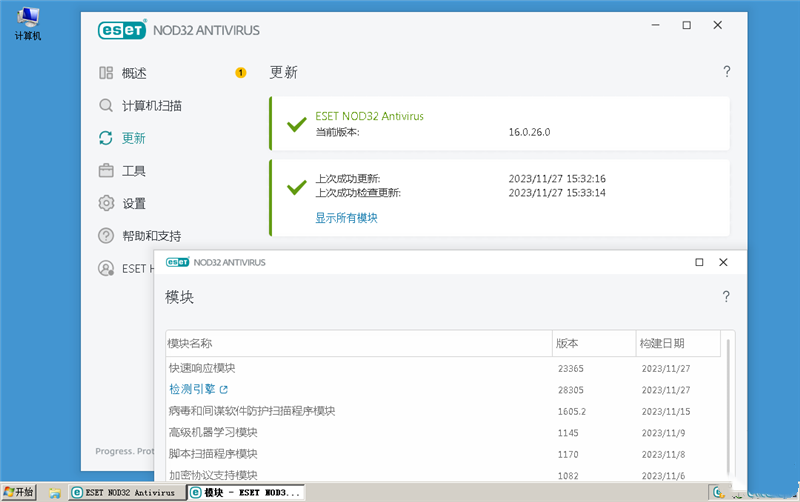Click the yellow notification badge next to 概述

tap(241, 73)
